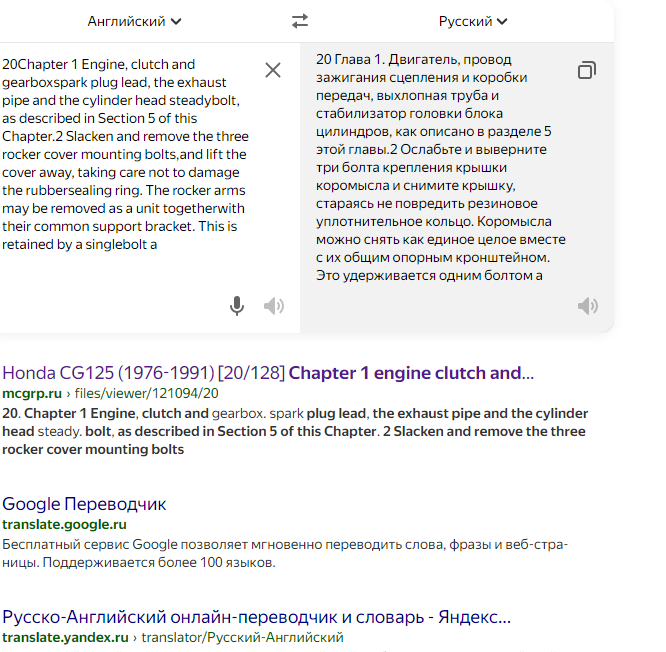
Task: Listen to the Russian translation
Action: 588,306
